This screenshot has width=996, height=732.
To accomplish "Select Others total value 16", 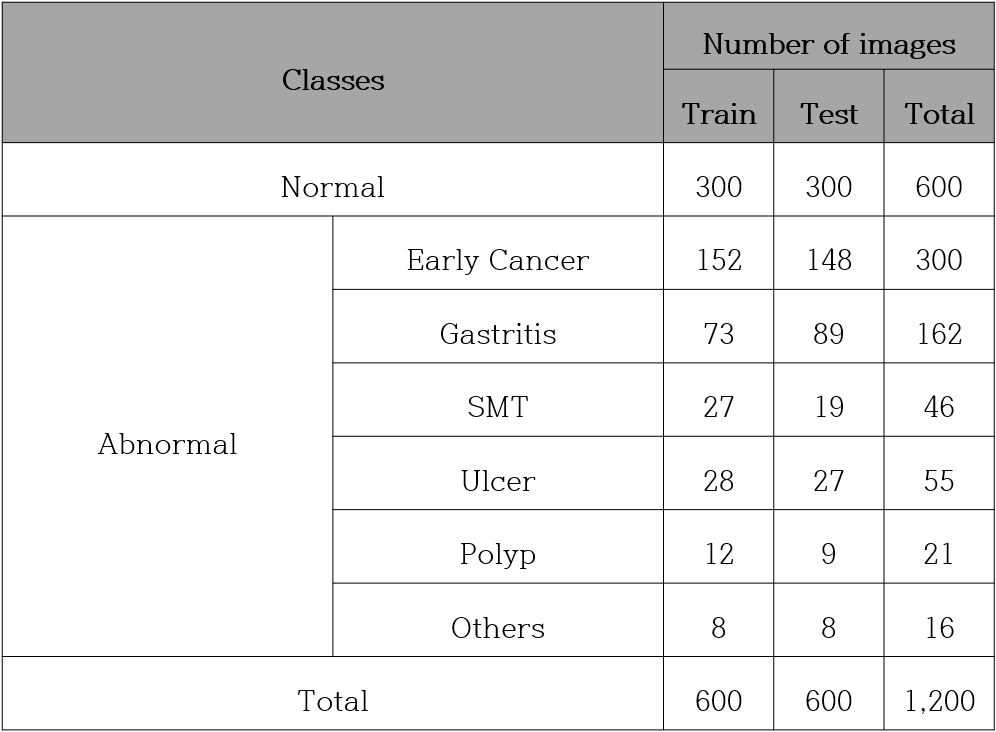I will [x=939, y=620].
